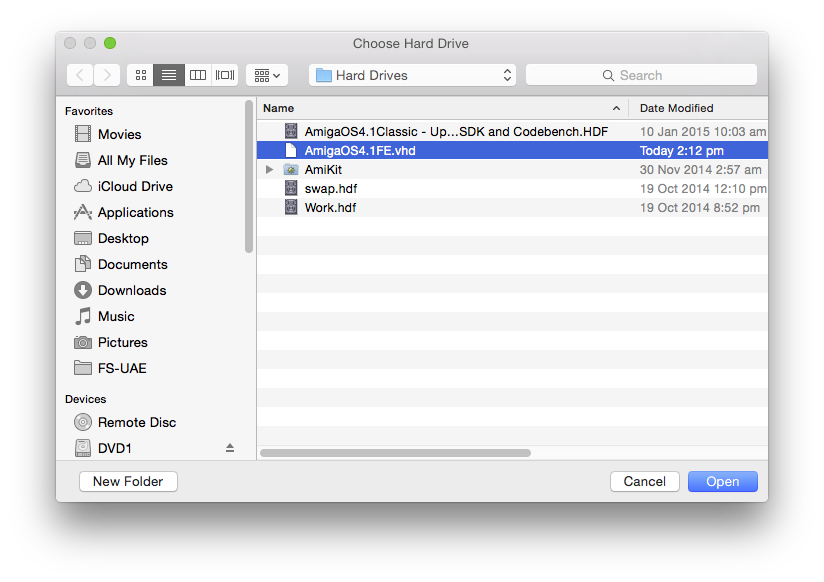Switch to list view
Image resolution: width=824 pixels, height=582 pixels.
169,75
